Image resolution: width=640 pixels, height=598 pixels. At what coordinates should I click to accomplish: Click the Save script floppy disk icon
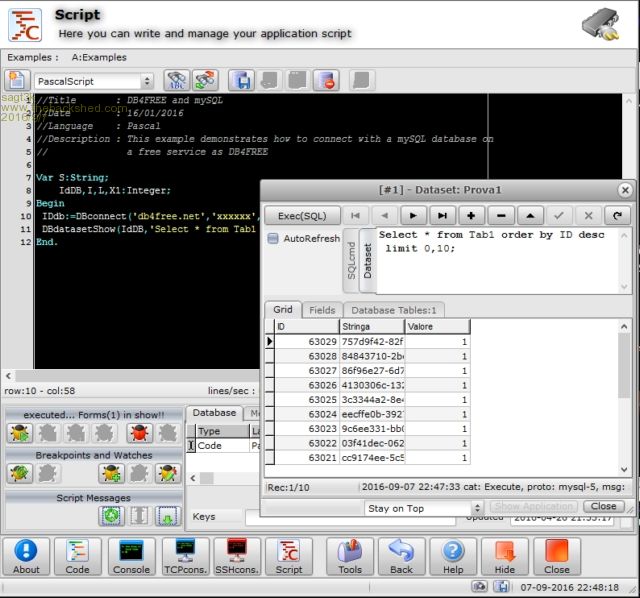coord(240,81)
